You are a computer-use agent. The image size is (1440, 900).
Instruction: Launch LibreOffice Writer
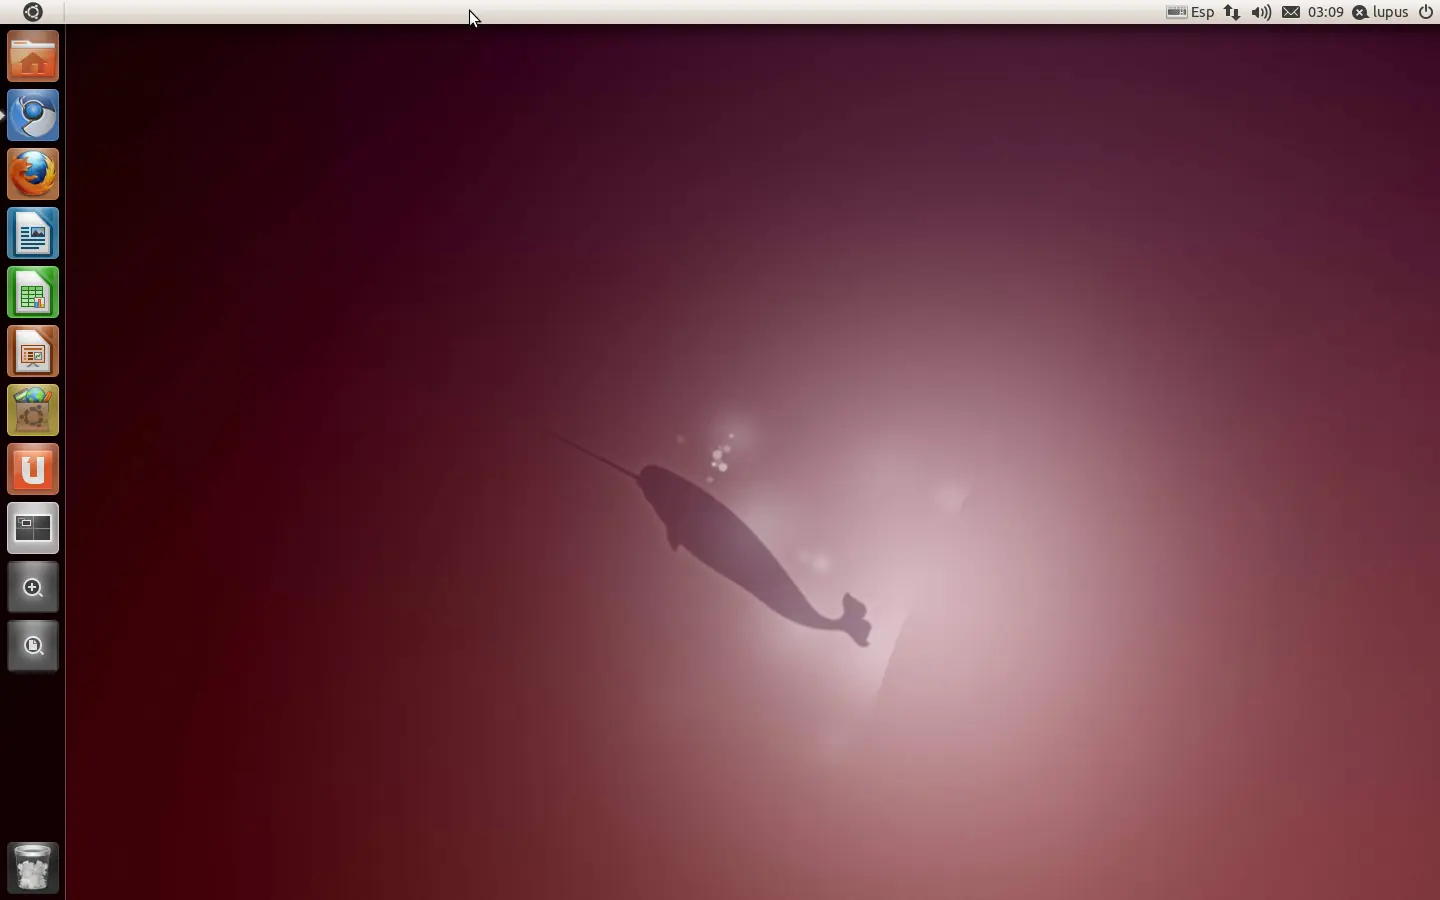(33, 233)
